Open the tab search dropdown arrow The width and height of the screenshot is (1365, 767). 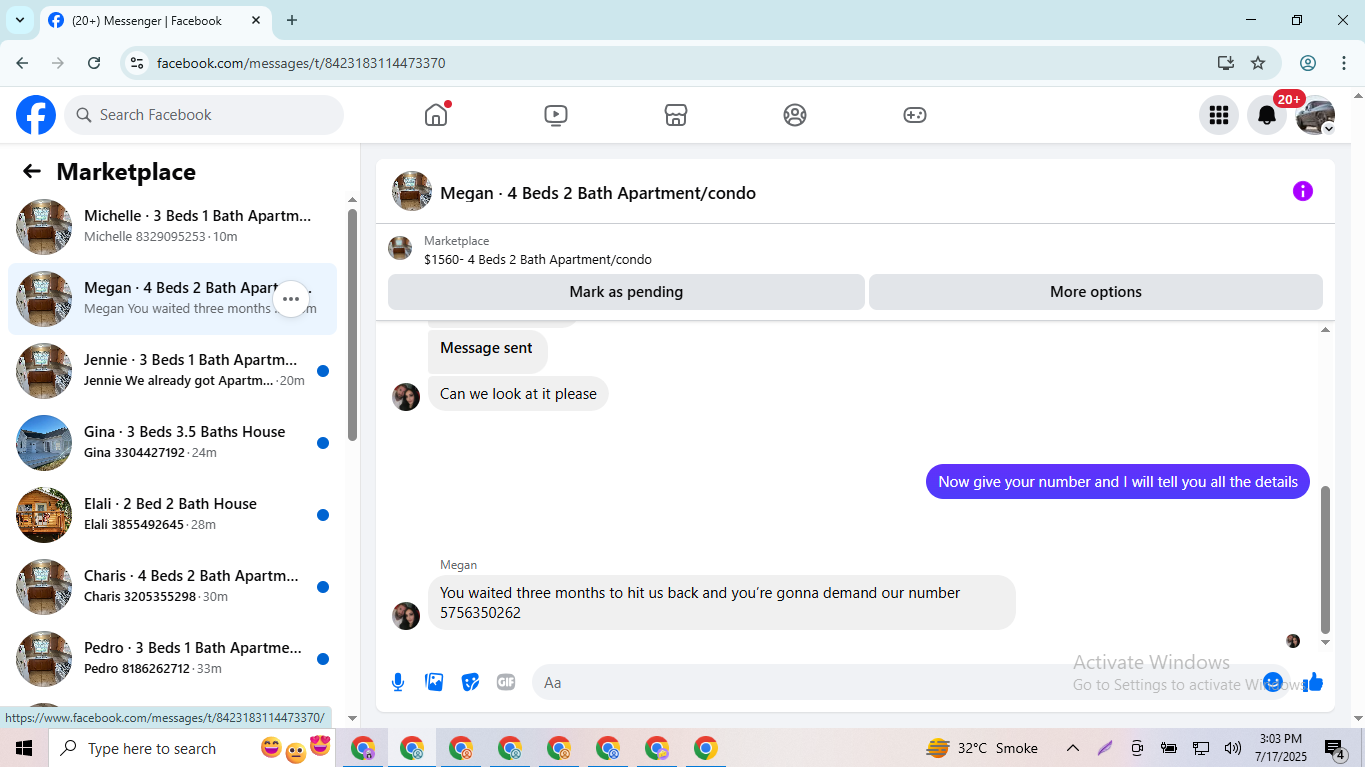point(20,20)
